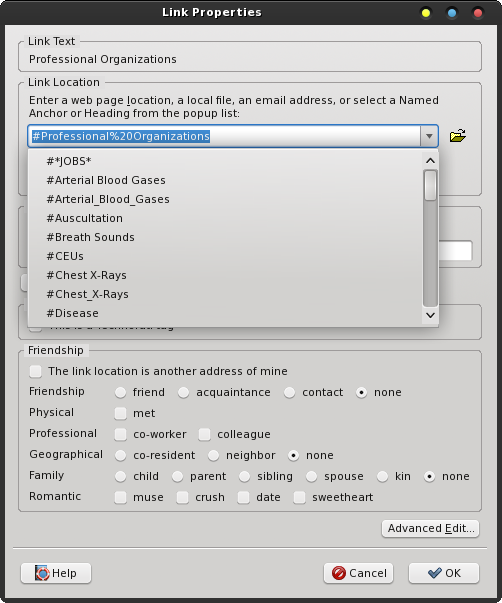Click the Cancel button
Image resolution: width=502 pixels, height=603 pixels.
(359, 573)
